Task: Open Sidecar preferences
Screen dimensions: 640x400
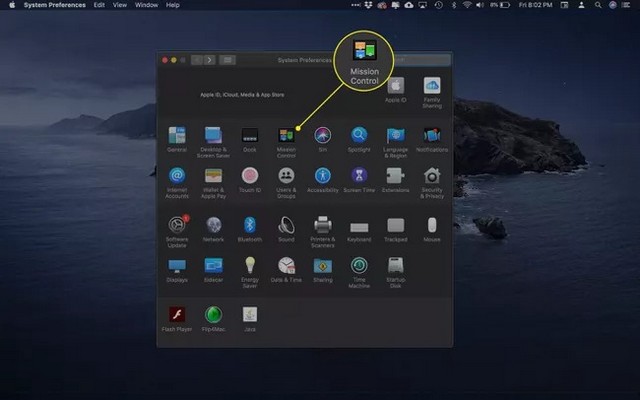Action: tap(213, 270)
